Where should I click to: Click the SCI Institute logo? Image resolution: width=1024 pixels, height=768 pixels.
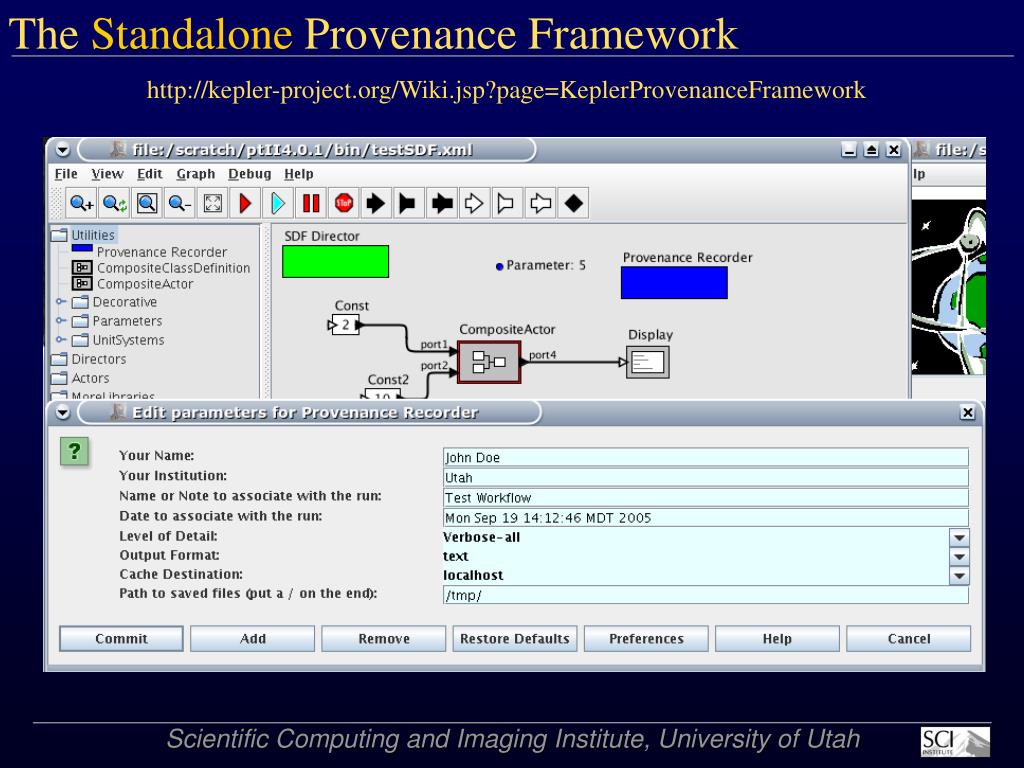[955, 742]
